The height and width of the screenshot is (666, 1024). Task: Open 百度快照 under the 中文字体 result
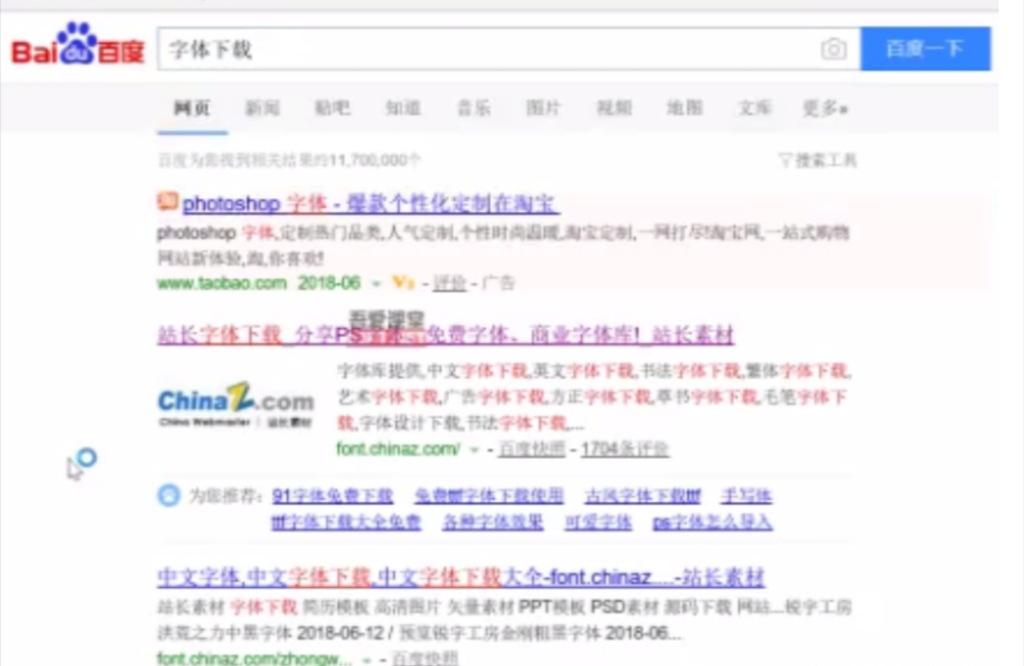click(424, 658)
